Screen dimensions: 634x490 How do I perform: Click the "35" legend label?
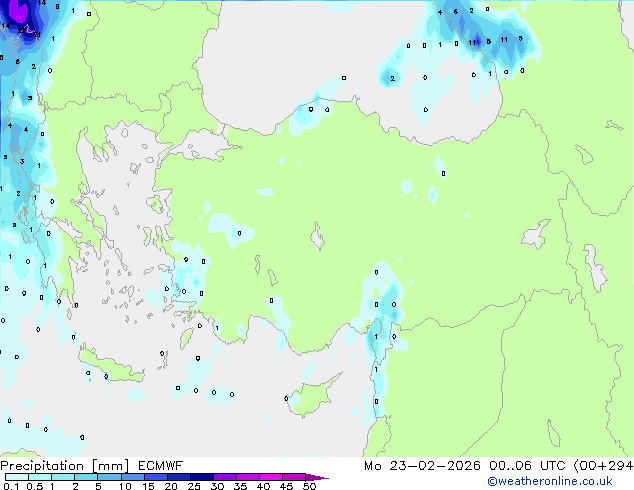point(240,486)
